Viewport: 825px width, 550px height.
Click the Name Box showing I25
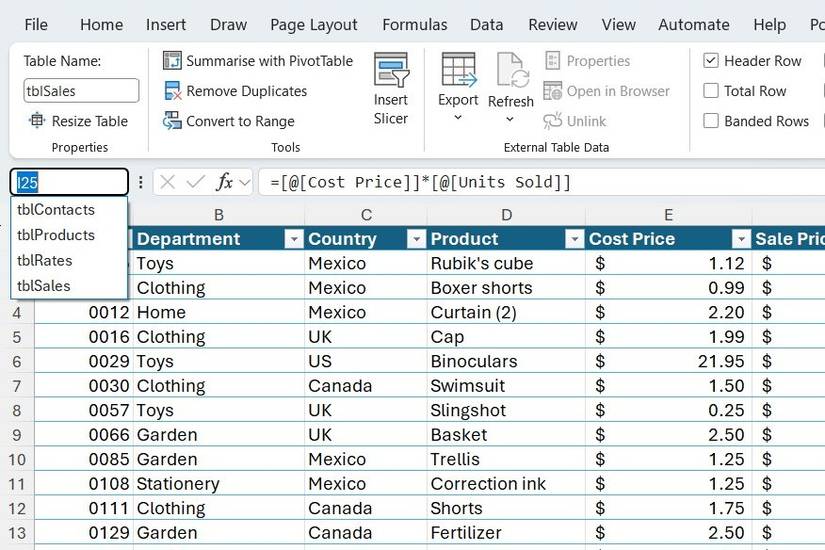69,183
